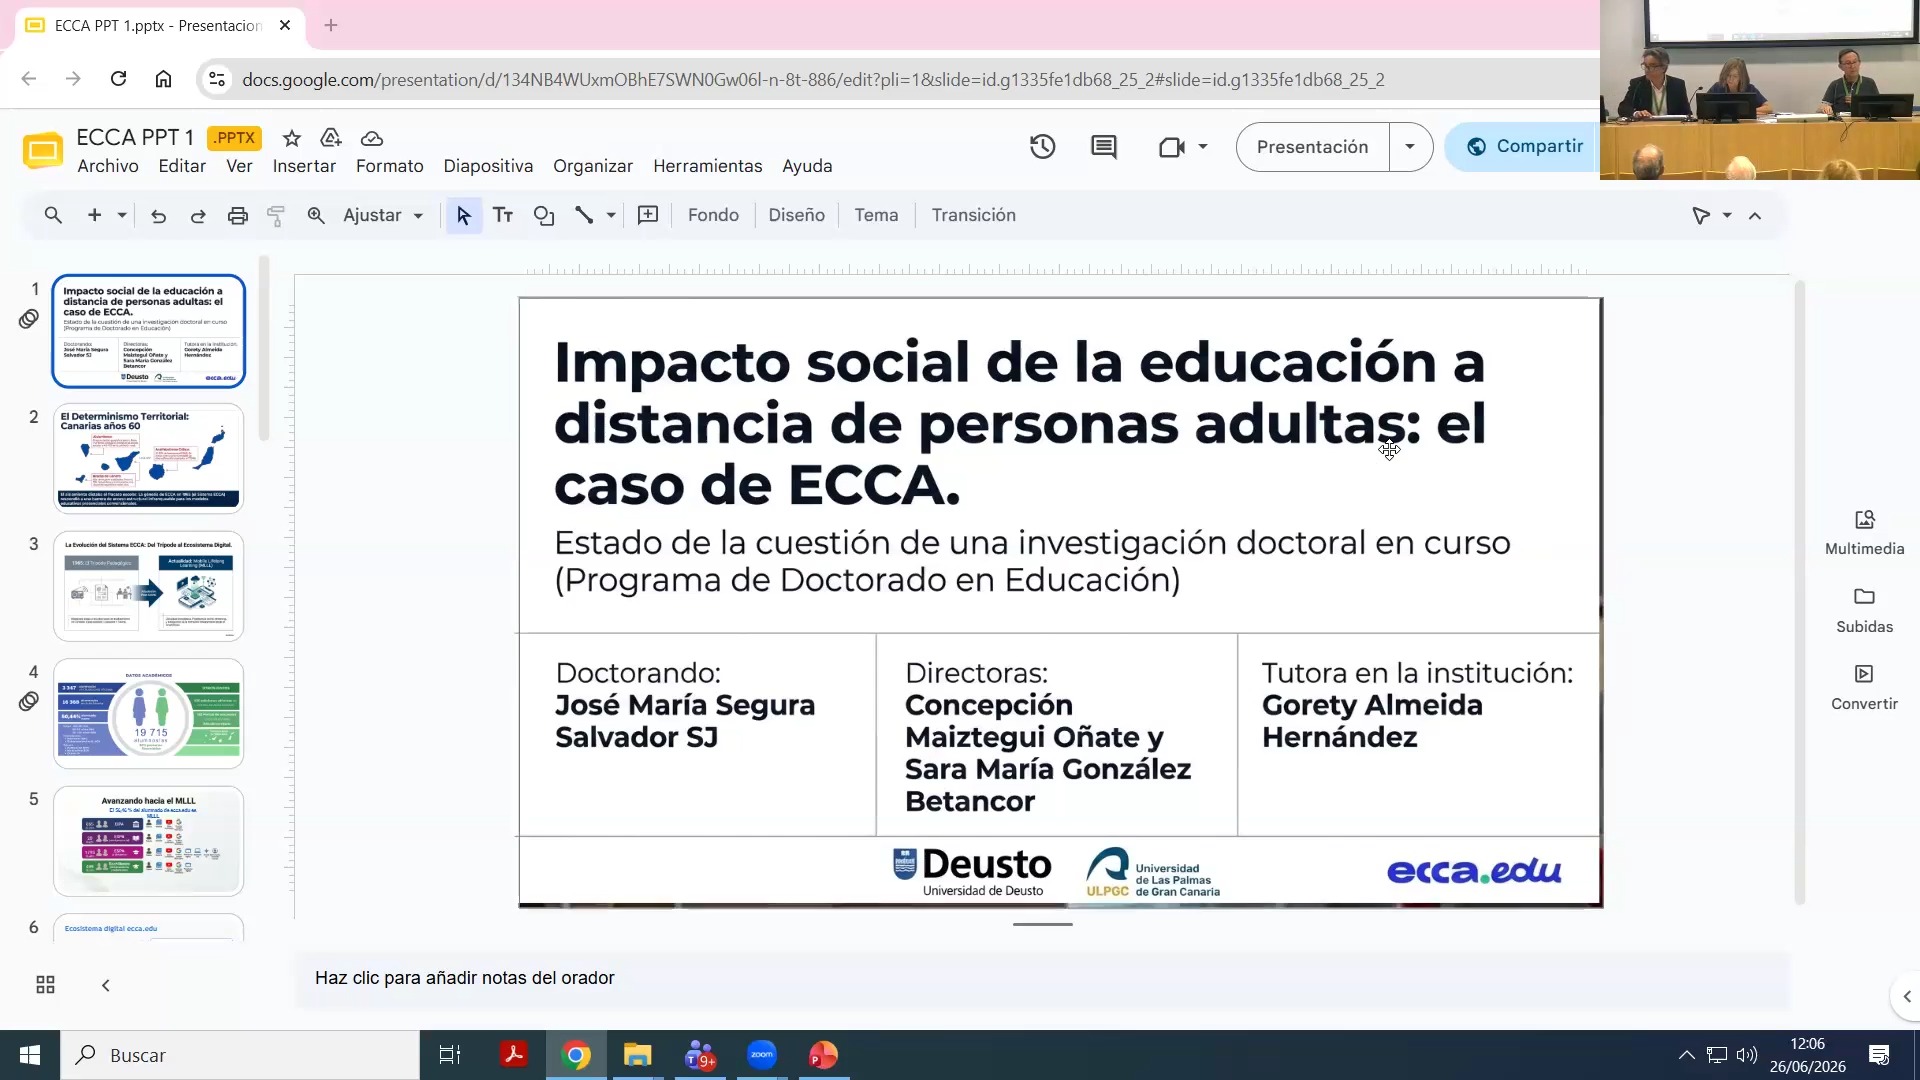Select the text box tool
1920x1080 pixels.
pyautogui.click(x=503, y=215)
